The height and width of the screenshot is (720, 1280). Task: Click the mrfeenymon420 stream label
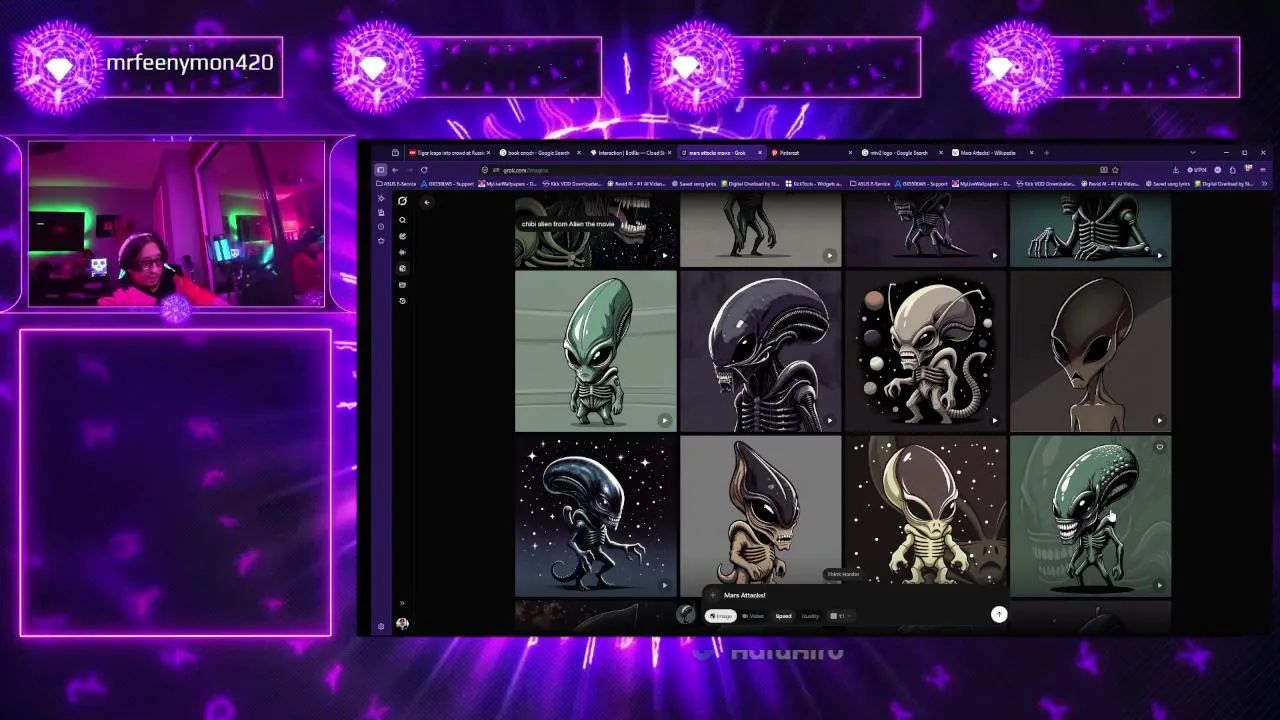click(190, 62)
